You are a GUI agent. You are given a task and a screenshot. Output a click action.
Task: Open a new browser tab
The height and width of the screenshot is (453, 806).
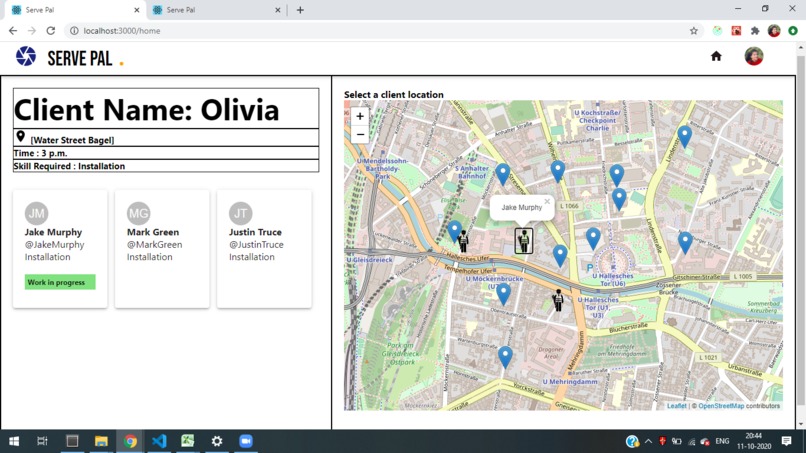point(300,10)
